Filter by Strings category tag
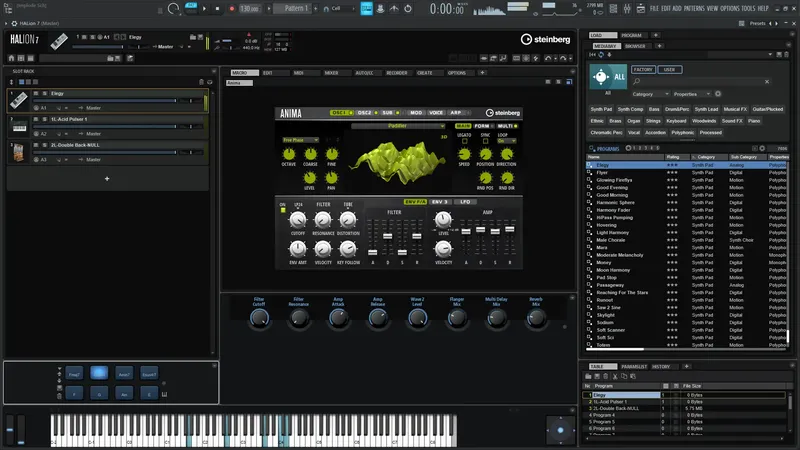 653,121
